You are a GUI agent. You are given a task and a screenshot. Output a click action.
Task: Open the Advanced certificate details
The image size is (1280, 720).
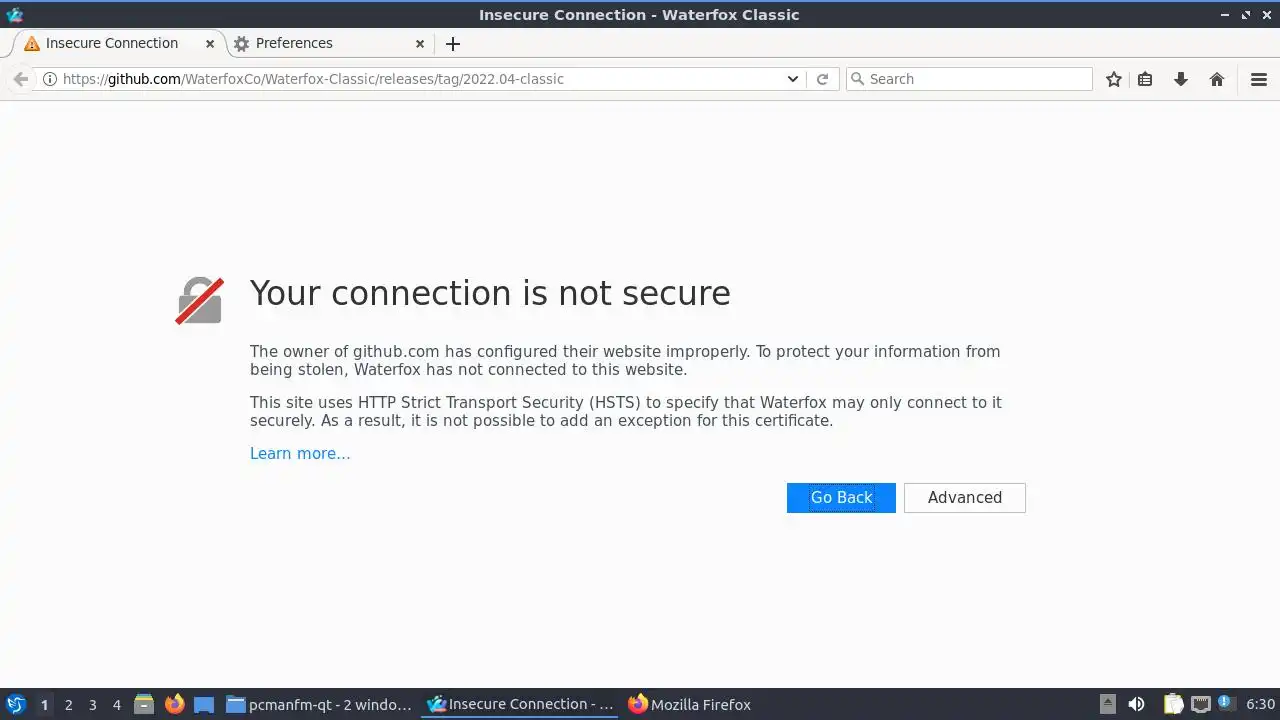(x=965, y=498)
